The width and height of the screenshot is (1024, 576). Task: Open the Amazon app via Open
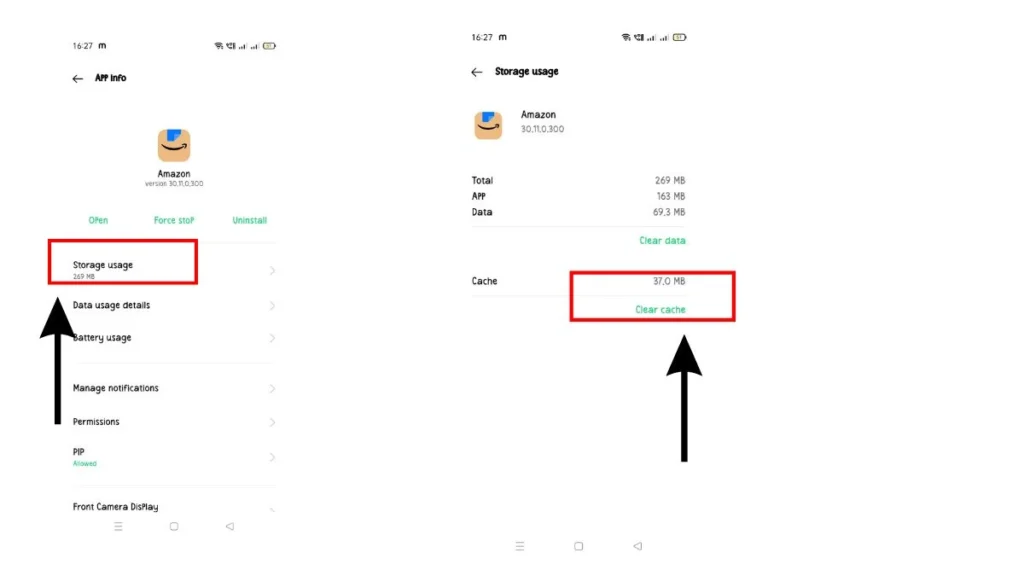(98, 220)
